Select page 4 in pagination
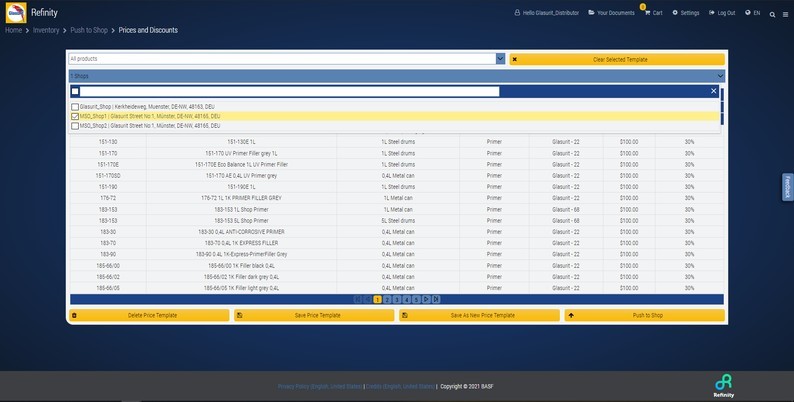Viewport: 794px width, 402px height. pos(407,300)
